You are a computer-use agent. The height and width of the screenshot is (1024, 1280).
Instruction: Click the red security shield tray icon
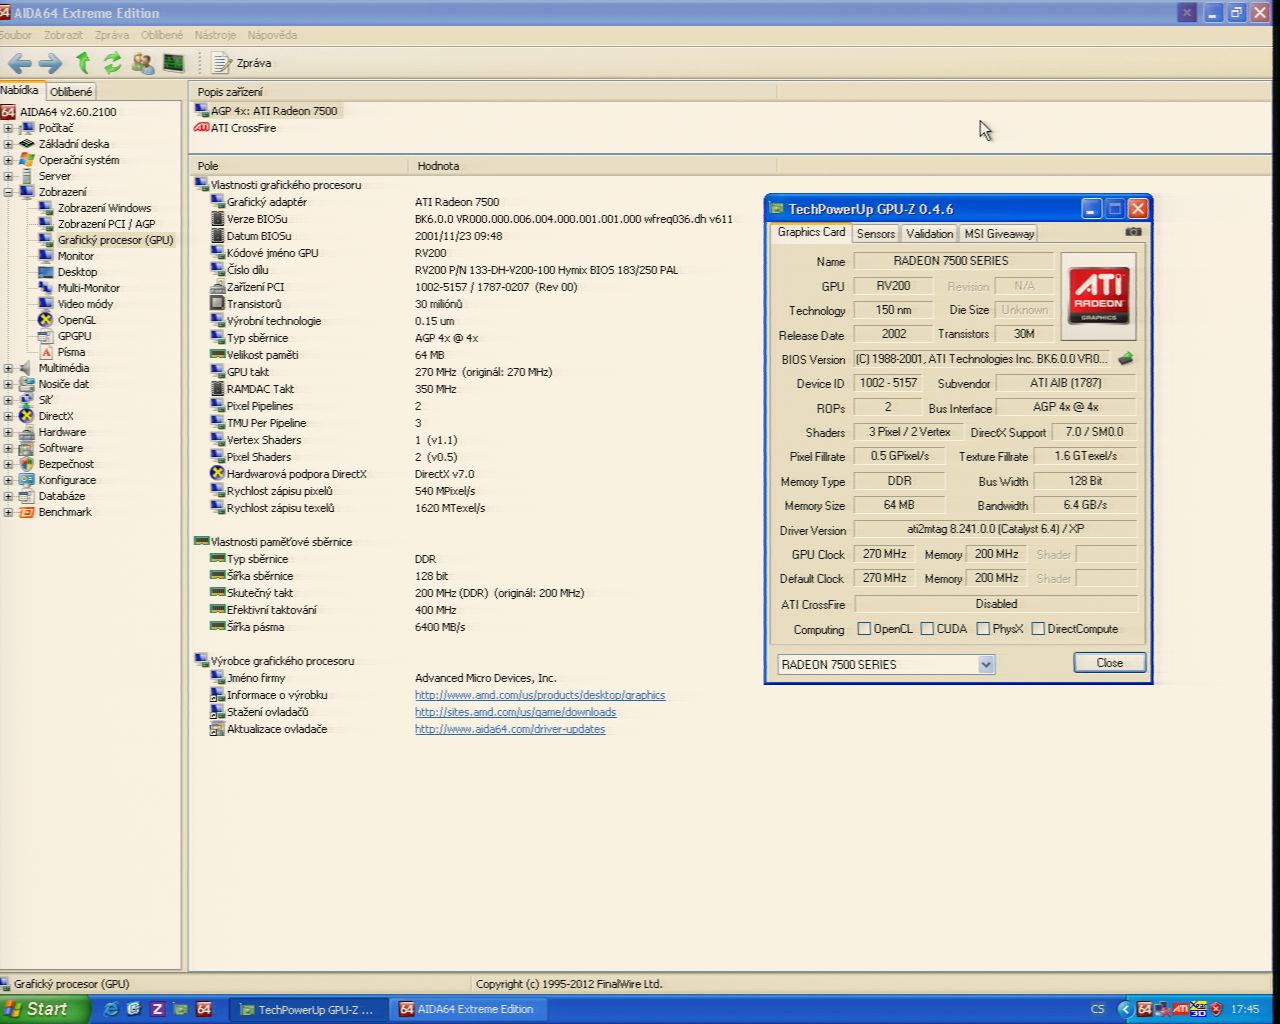click(1216, 1009)
